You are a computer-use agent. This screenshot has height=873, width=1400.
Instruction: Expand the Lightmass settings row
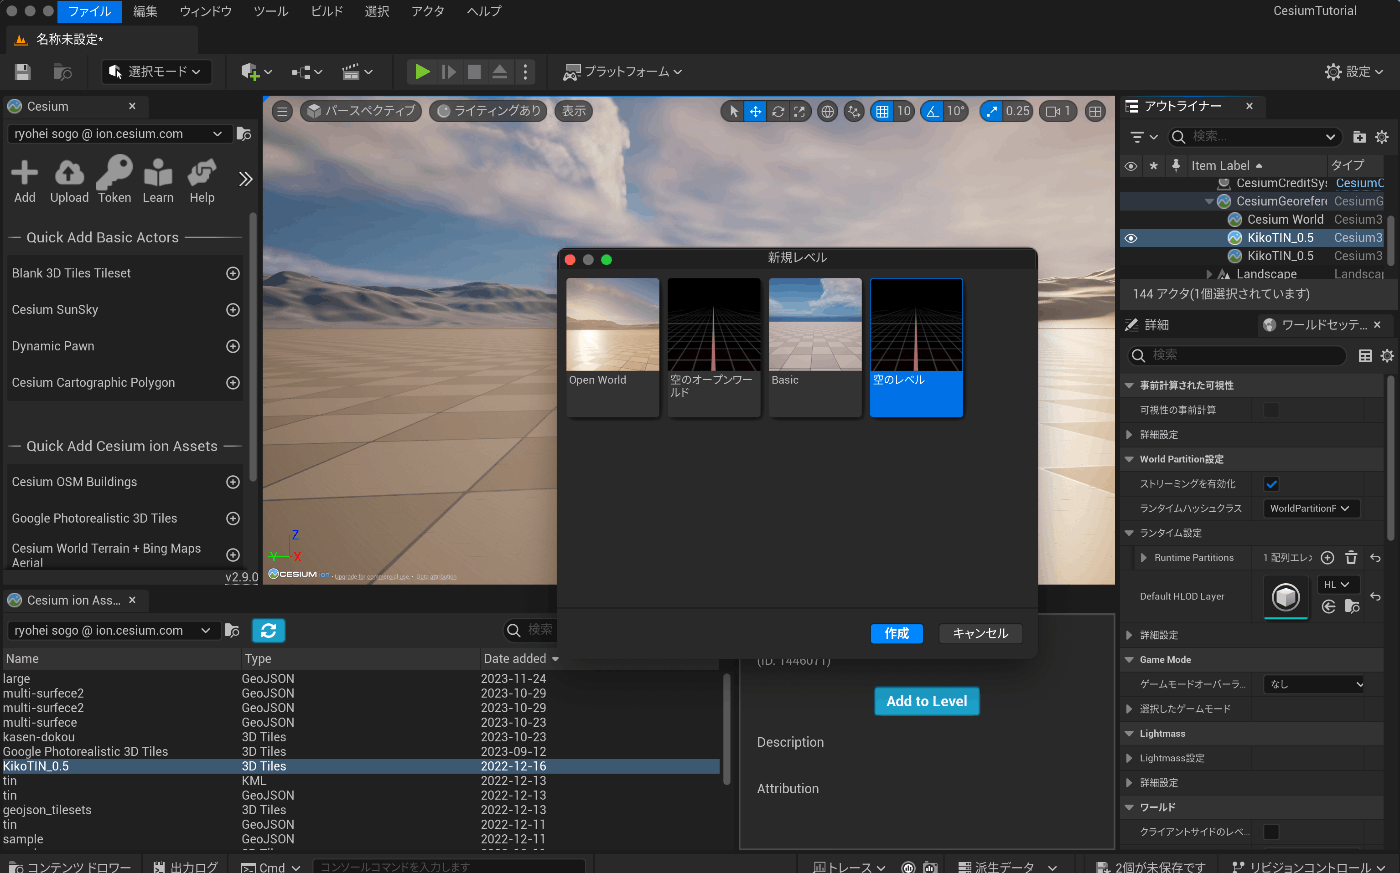pyautogui.click(x=1129, y=758)
